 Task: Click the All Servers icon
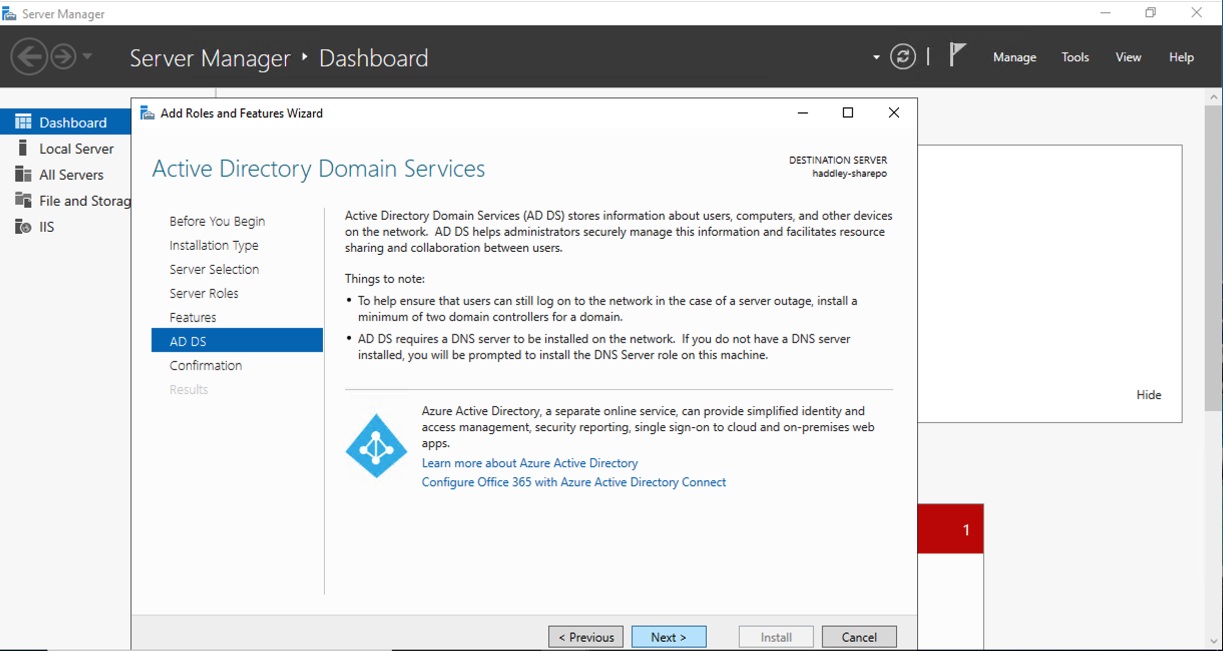22,174
